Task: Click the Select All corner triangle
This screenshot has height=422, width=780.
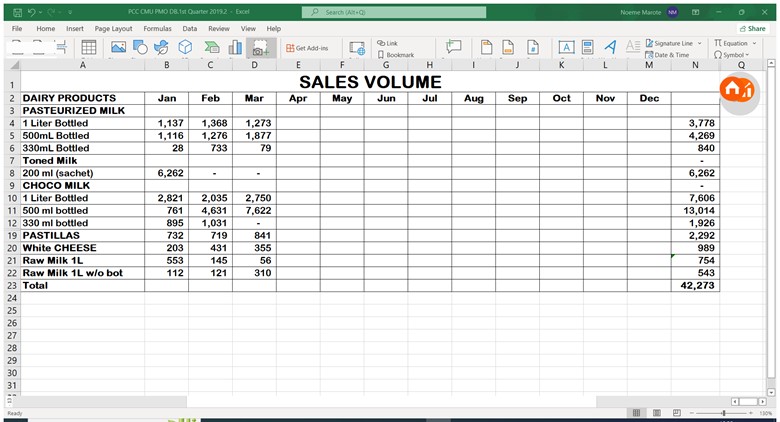Action: point(15,65)
